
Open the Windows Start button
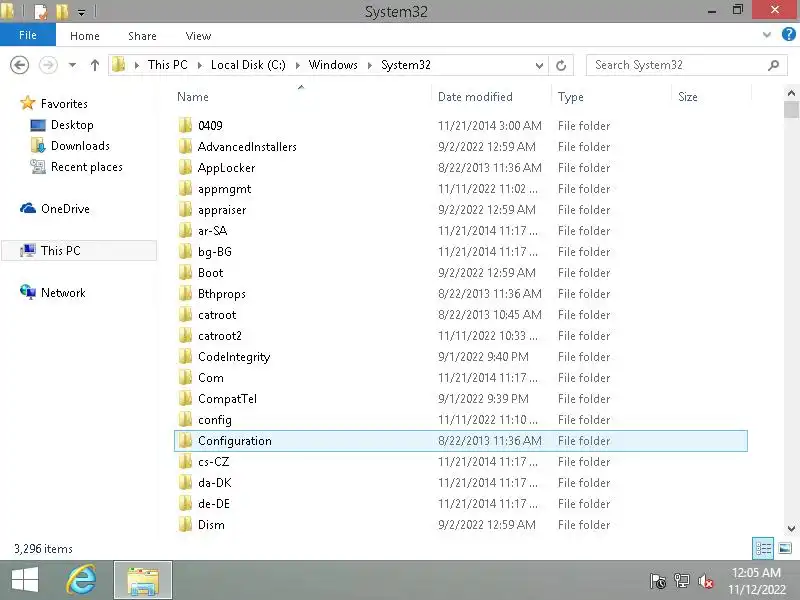point(24,580)
